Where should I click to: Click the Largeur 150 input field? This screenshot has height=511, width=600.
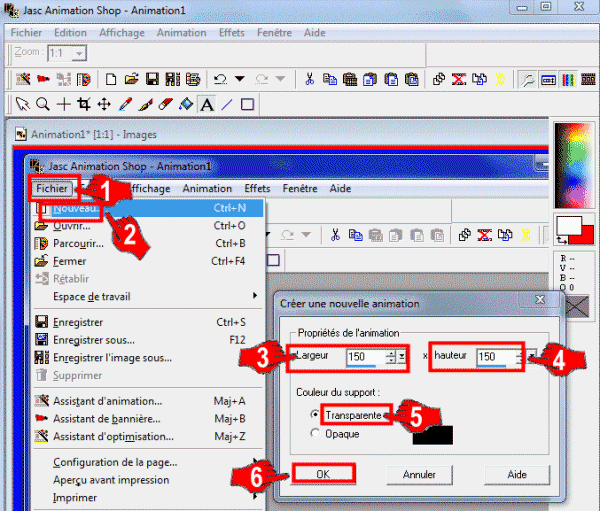pyautogui.click(x=365, y=357)
